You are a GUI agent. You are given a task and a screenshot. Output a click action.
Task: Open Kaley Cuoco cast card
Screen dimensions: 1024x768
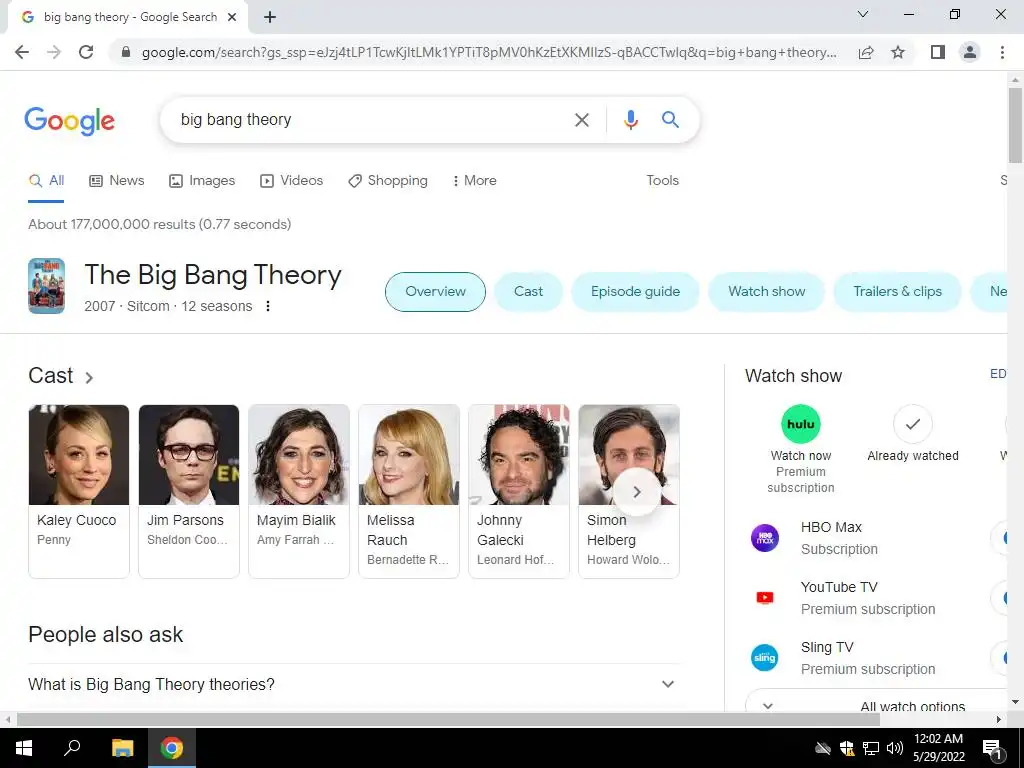(79, 491)
